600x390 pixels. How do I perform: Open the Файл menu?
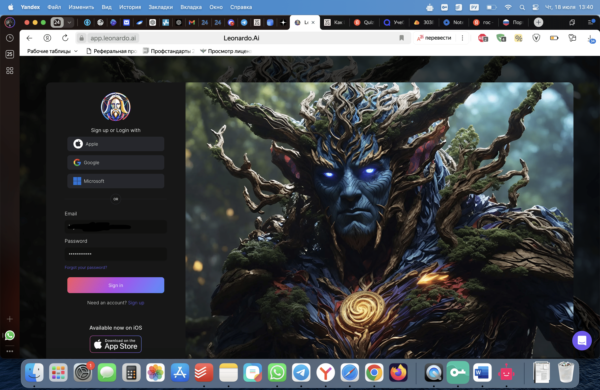tap(54, 7)
